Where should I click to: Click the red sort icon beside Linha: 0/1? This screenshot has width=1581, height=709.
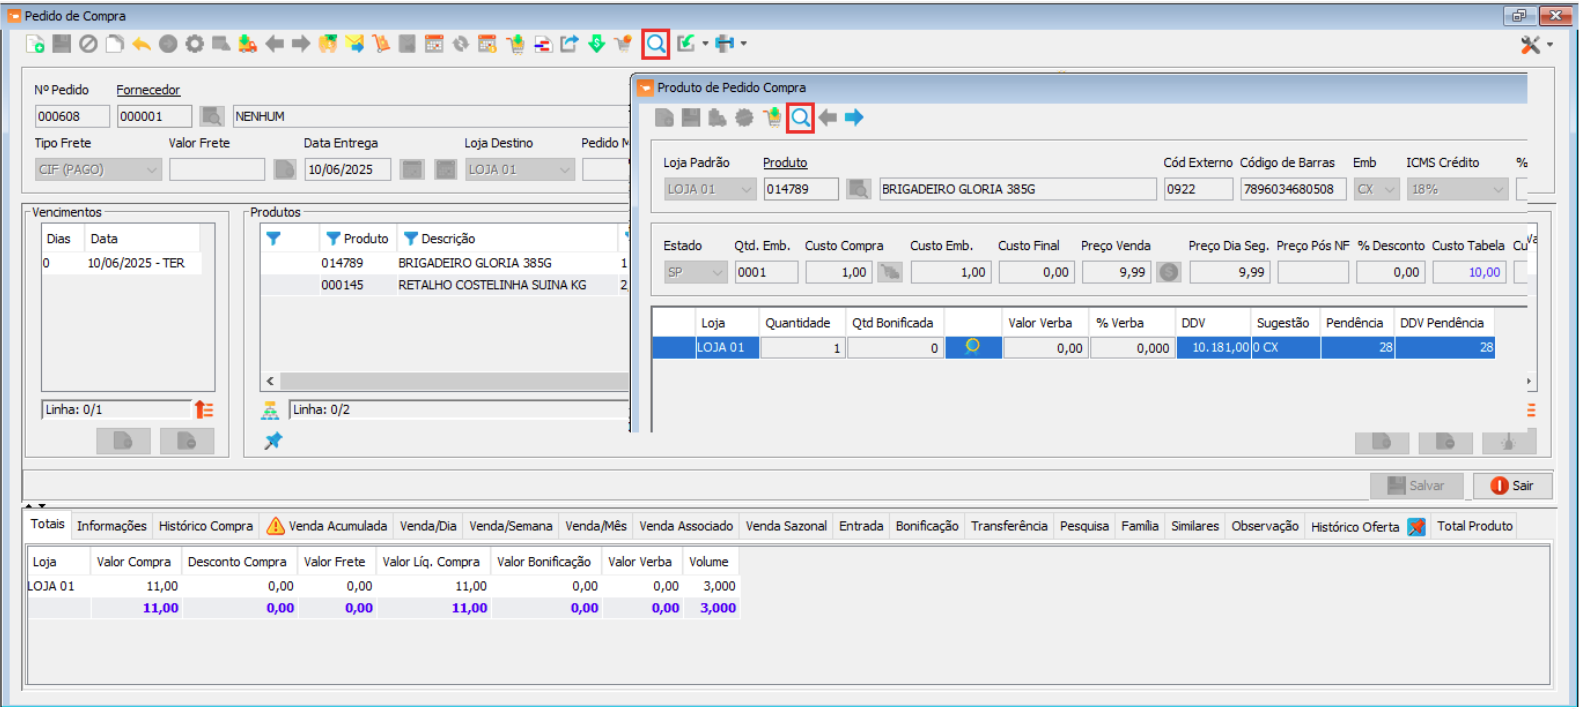point(204,409)
